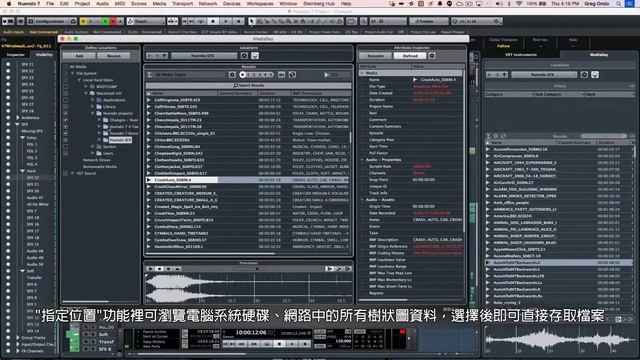Click the macOS Spotlight search icon

click(x=619, y=4)
